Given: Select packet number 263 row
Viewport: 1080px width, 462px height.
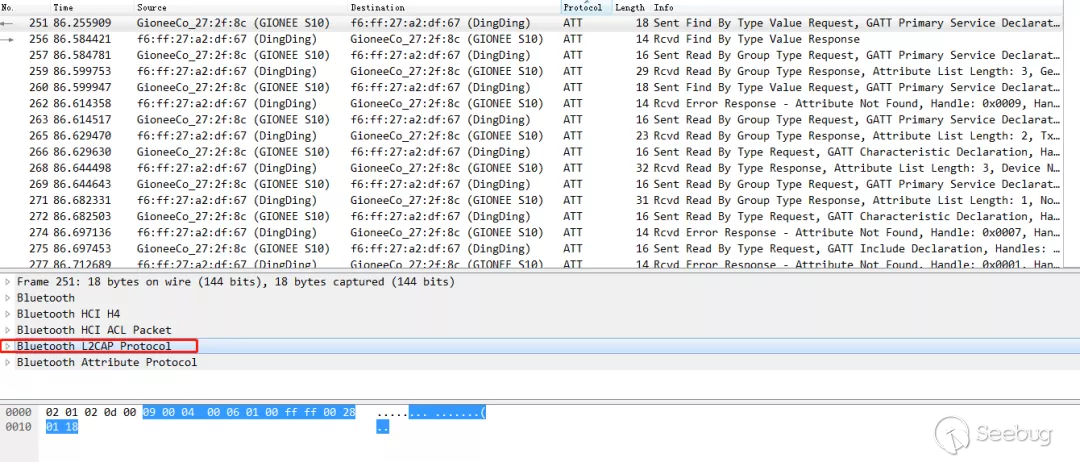Looking at the screenshot, I should [532, 120].
